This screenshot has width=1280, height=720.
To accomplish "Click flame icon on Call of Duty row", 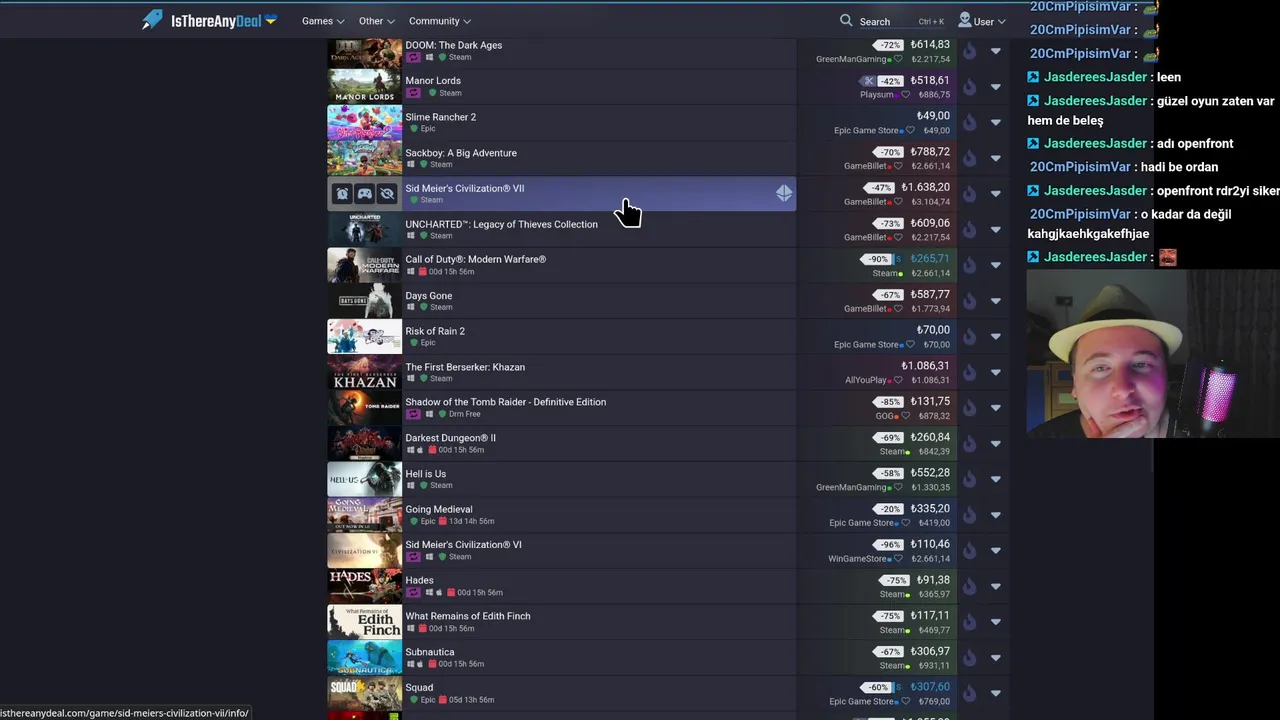I will pyautogui.click(x=969, y=265).
